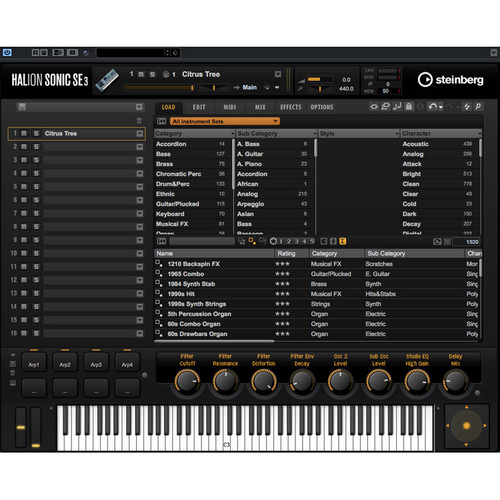Click the plug-in power bypass icon
Screen dimensions: 500x500
click(x=7, y=52)
